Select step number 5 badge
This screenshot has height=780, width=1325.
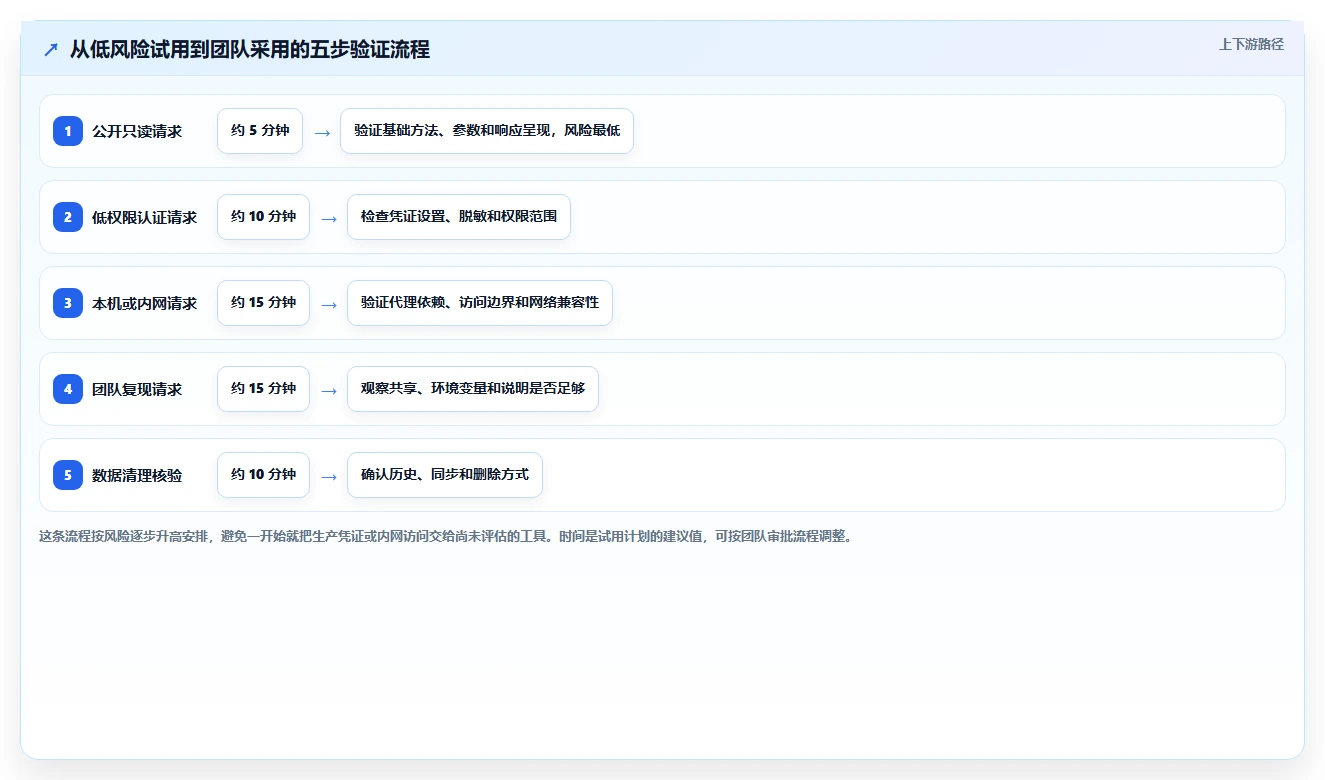pos(68,475)
